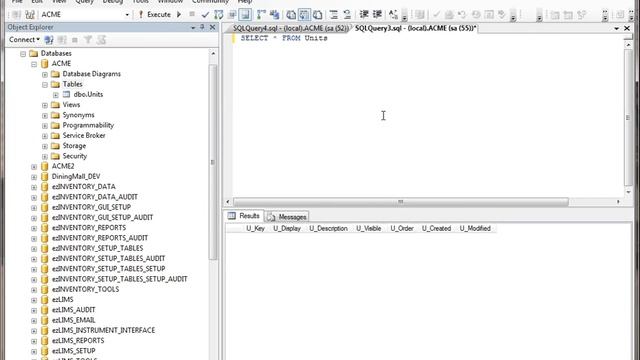
Task: Toggle the highlighted IntelliSense Enabled button
Action: 245,15
